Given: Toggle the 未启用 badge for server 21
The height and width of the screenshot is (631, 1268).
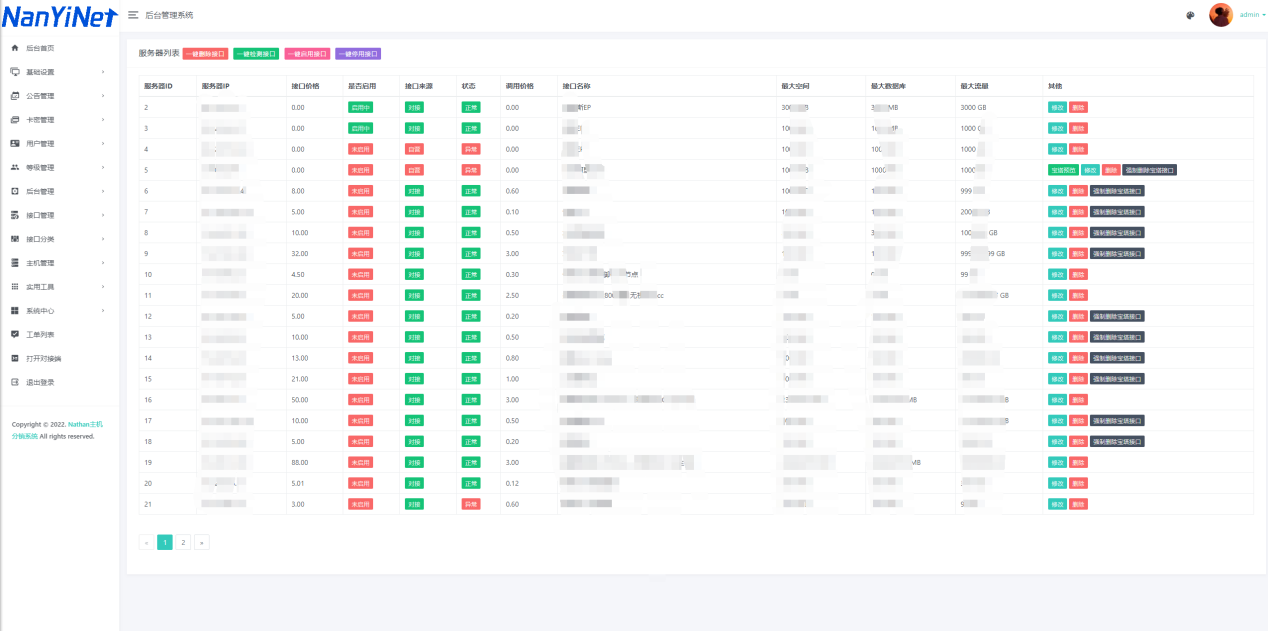Looking at the screenshot, I should 360,504.
